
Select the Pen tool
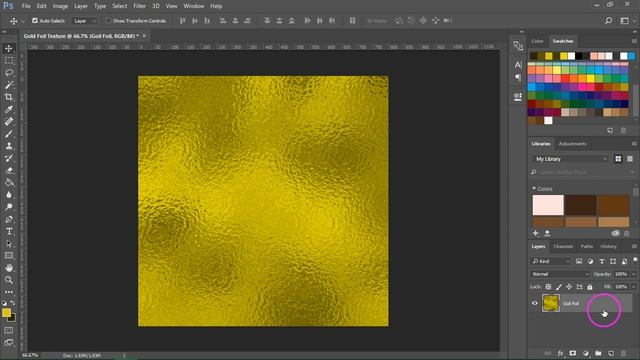[9, 219]
